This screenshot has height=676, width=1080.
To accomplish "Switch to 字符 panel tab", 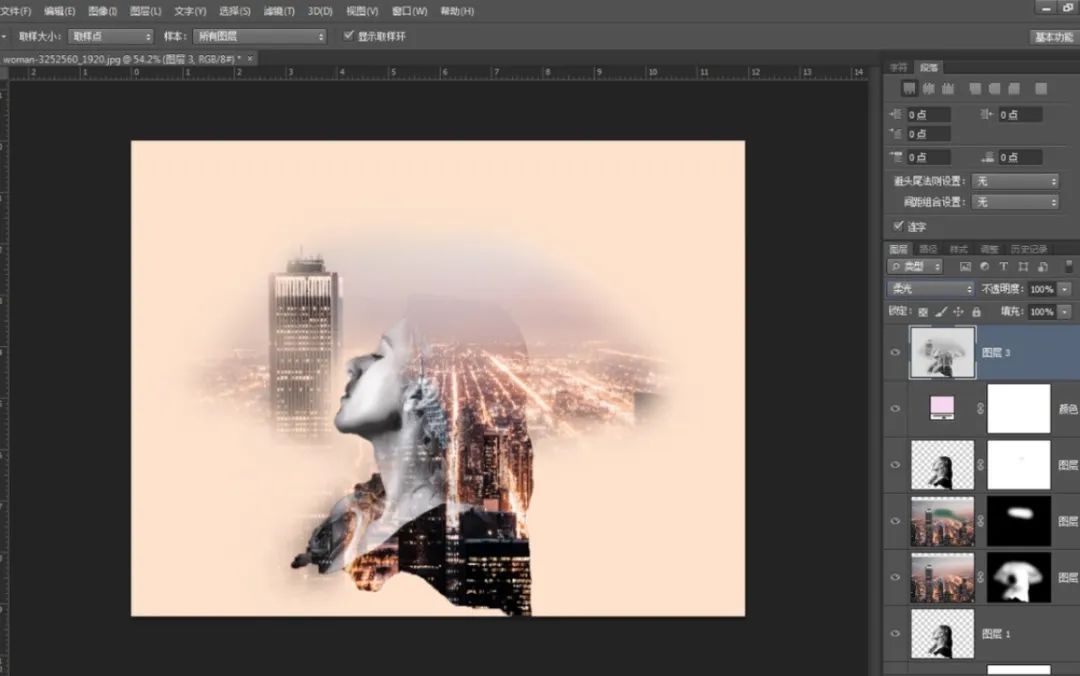I will coord(898,68).
